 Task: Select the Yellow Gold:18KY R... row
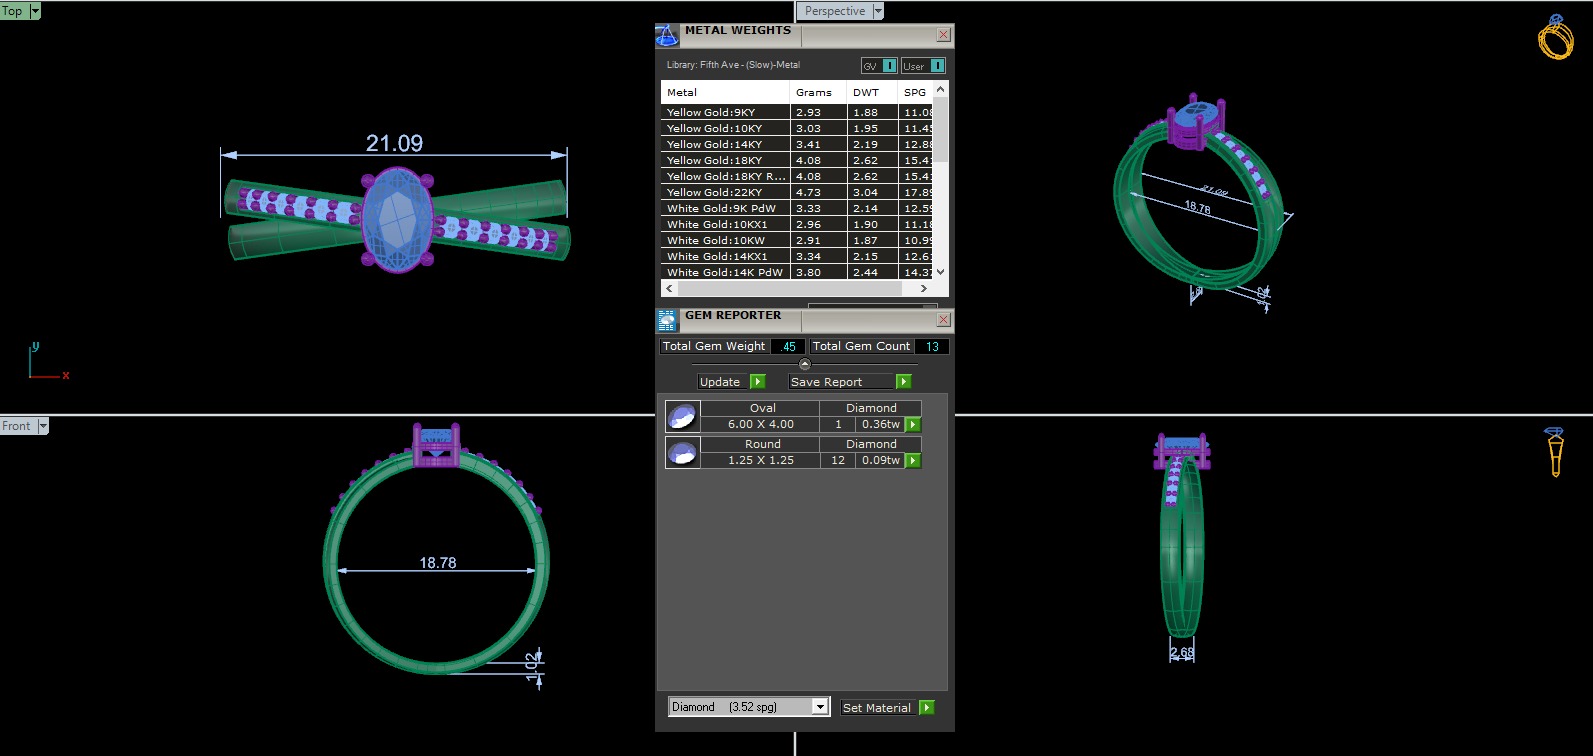[797, 176]
